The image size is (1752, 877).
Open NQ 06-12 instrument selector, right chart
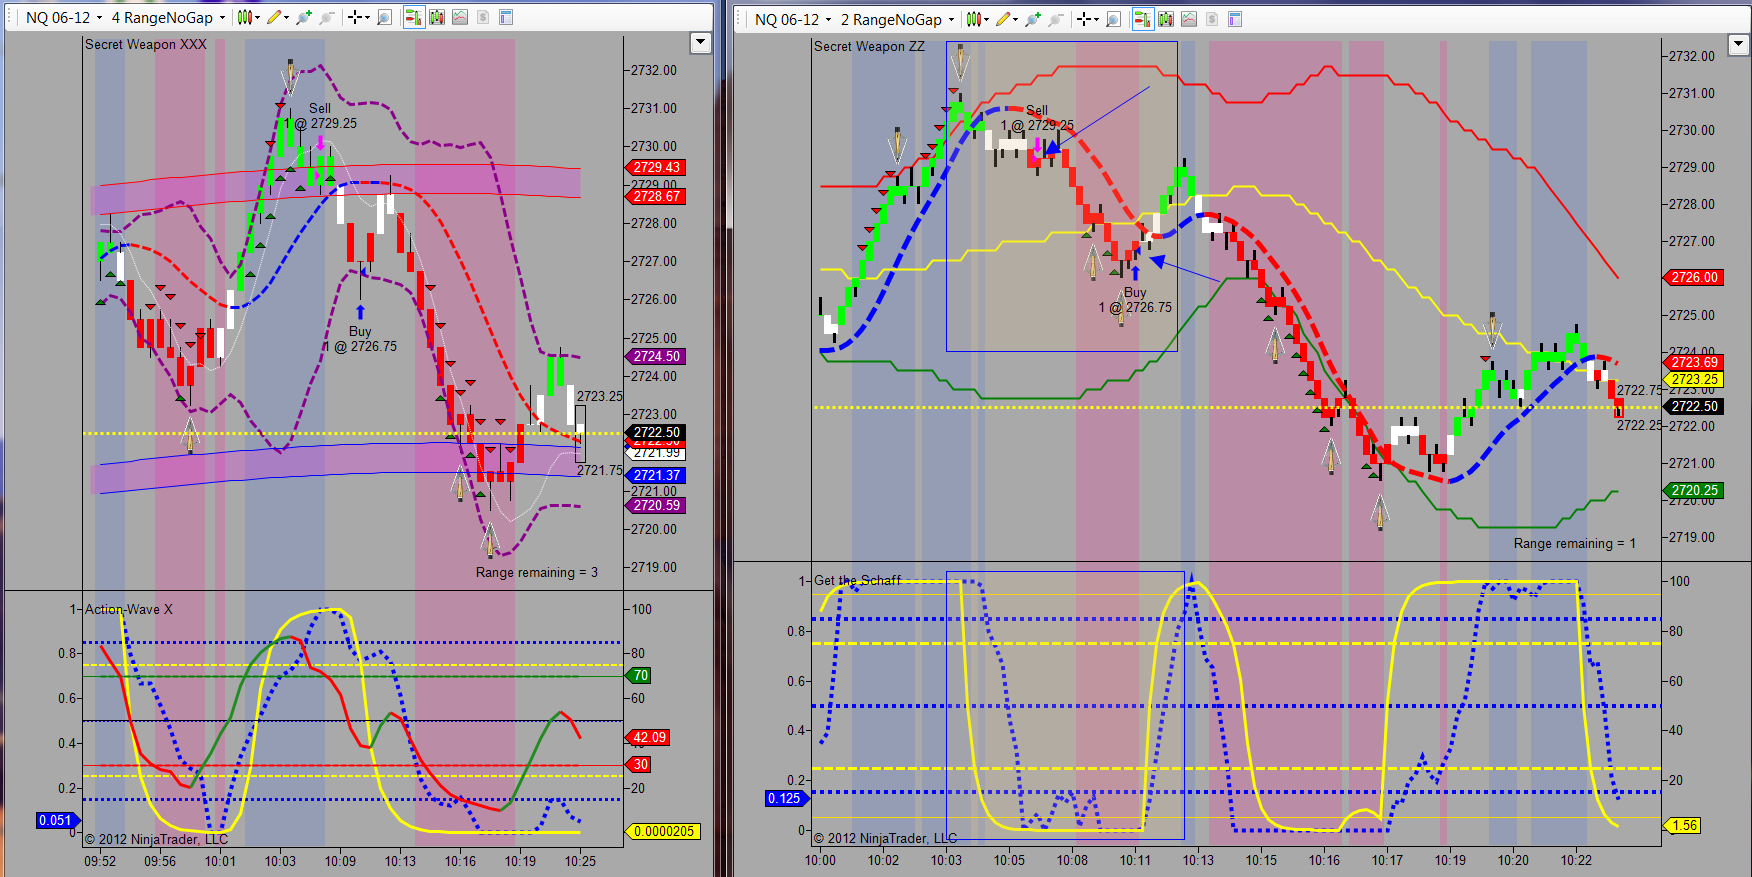coord(793,19)
